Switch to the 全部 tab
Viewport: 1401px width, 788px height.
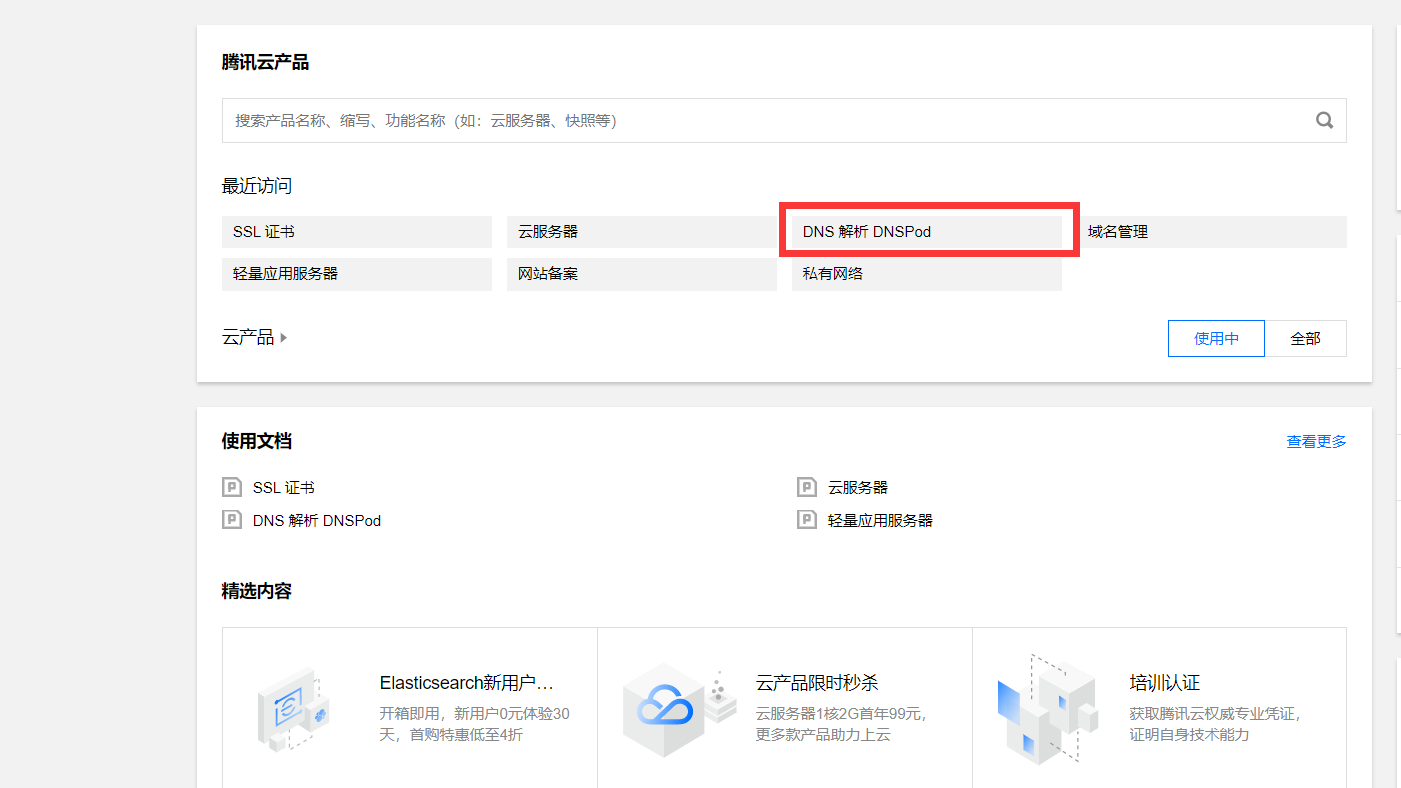point(1305,338)
